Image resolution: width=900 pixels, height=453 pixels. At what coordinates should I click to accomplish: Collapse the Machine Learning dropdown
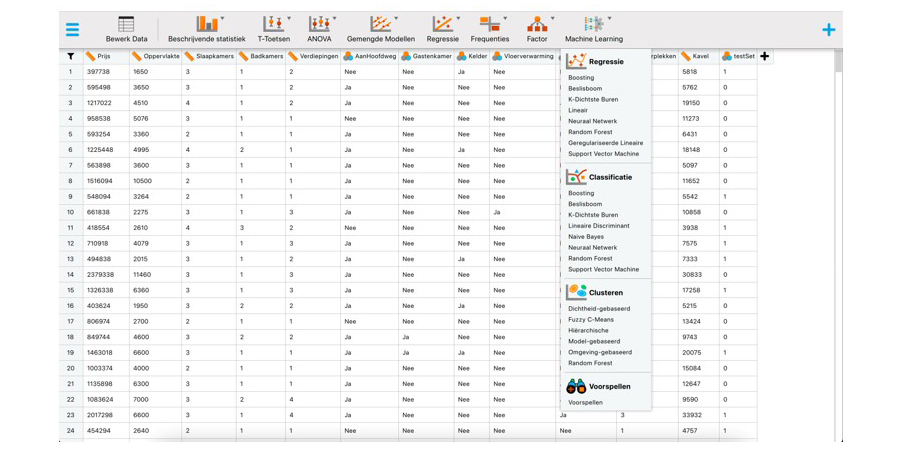[593, 29]
